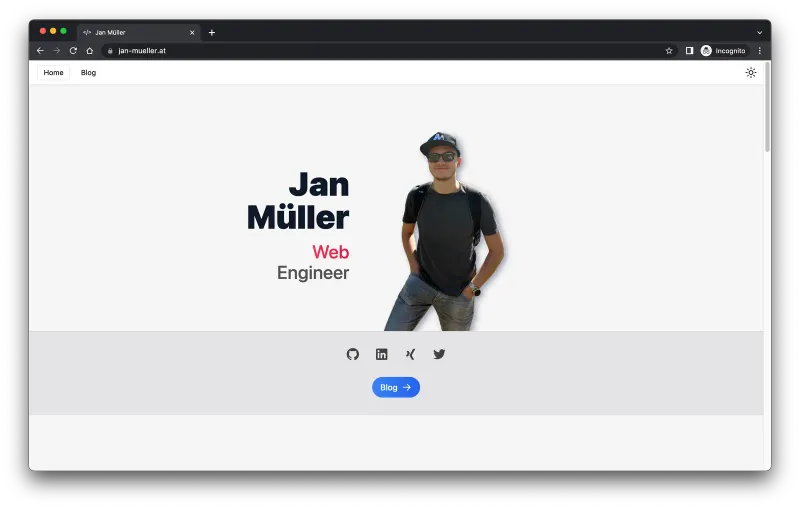Open the Twitter profile icon
The height and width of the screenshot is (509, 800).
(439, 354)
